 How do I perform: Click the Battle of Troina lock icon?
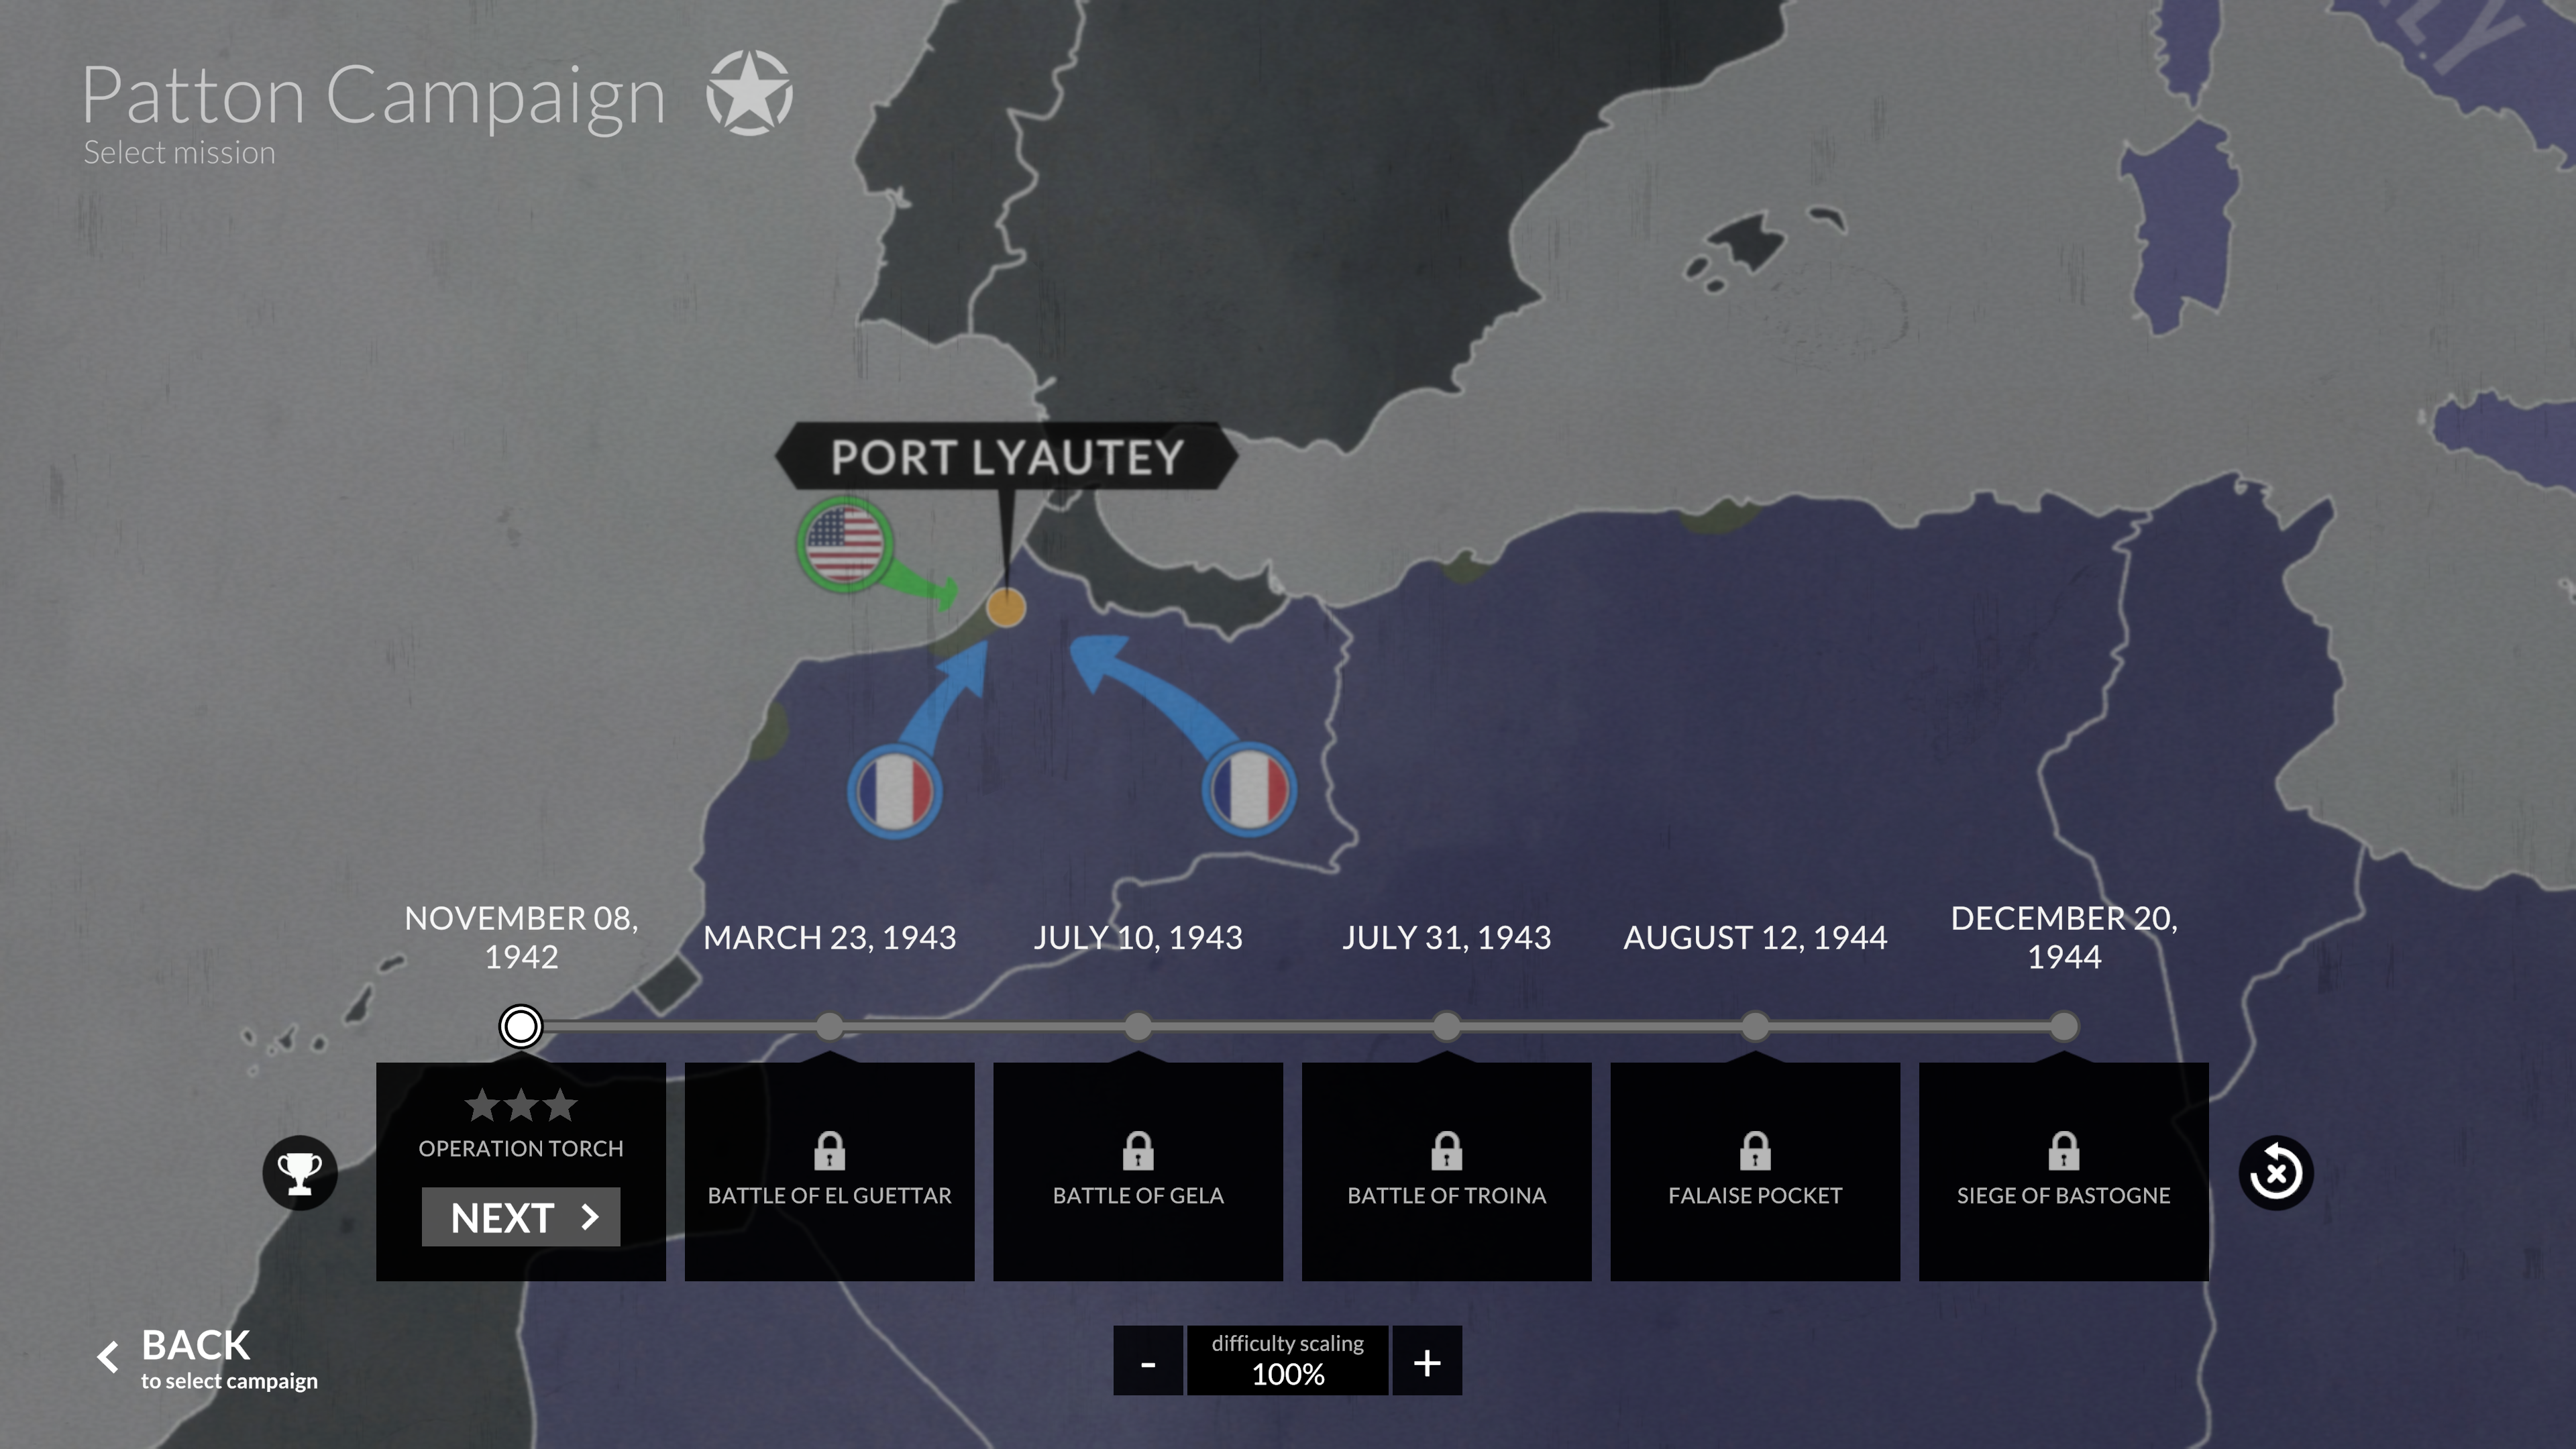[1447, 1151]
